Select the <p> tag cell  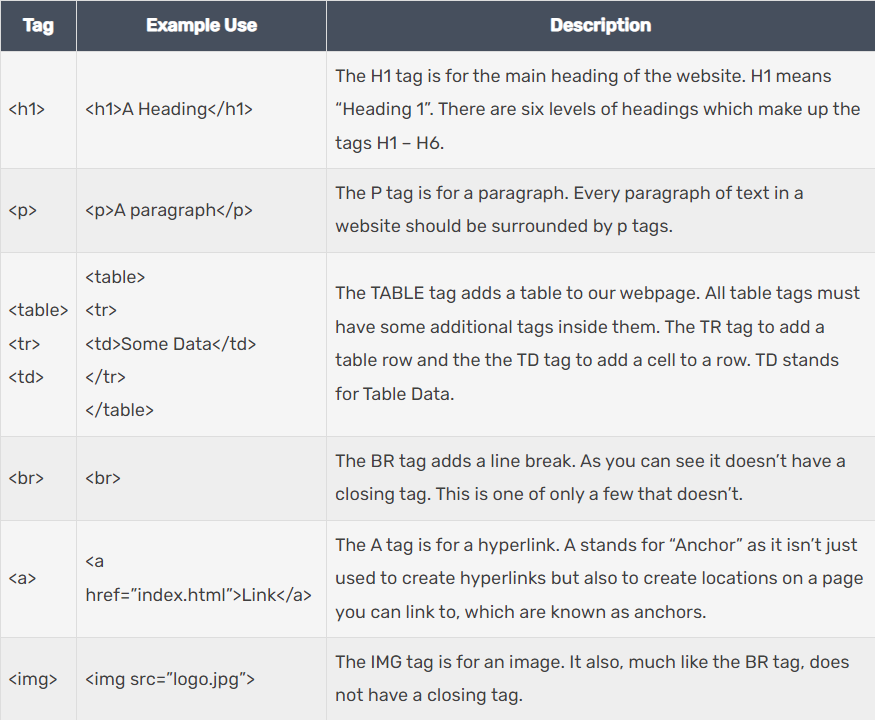click(x=23, y=210)
